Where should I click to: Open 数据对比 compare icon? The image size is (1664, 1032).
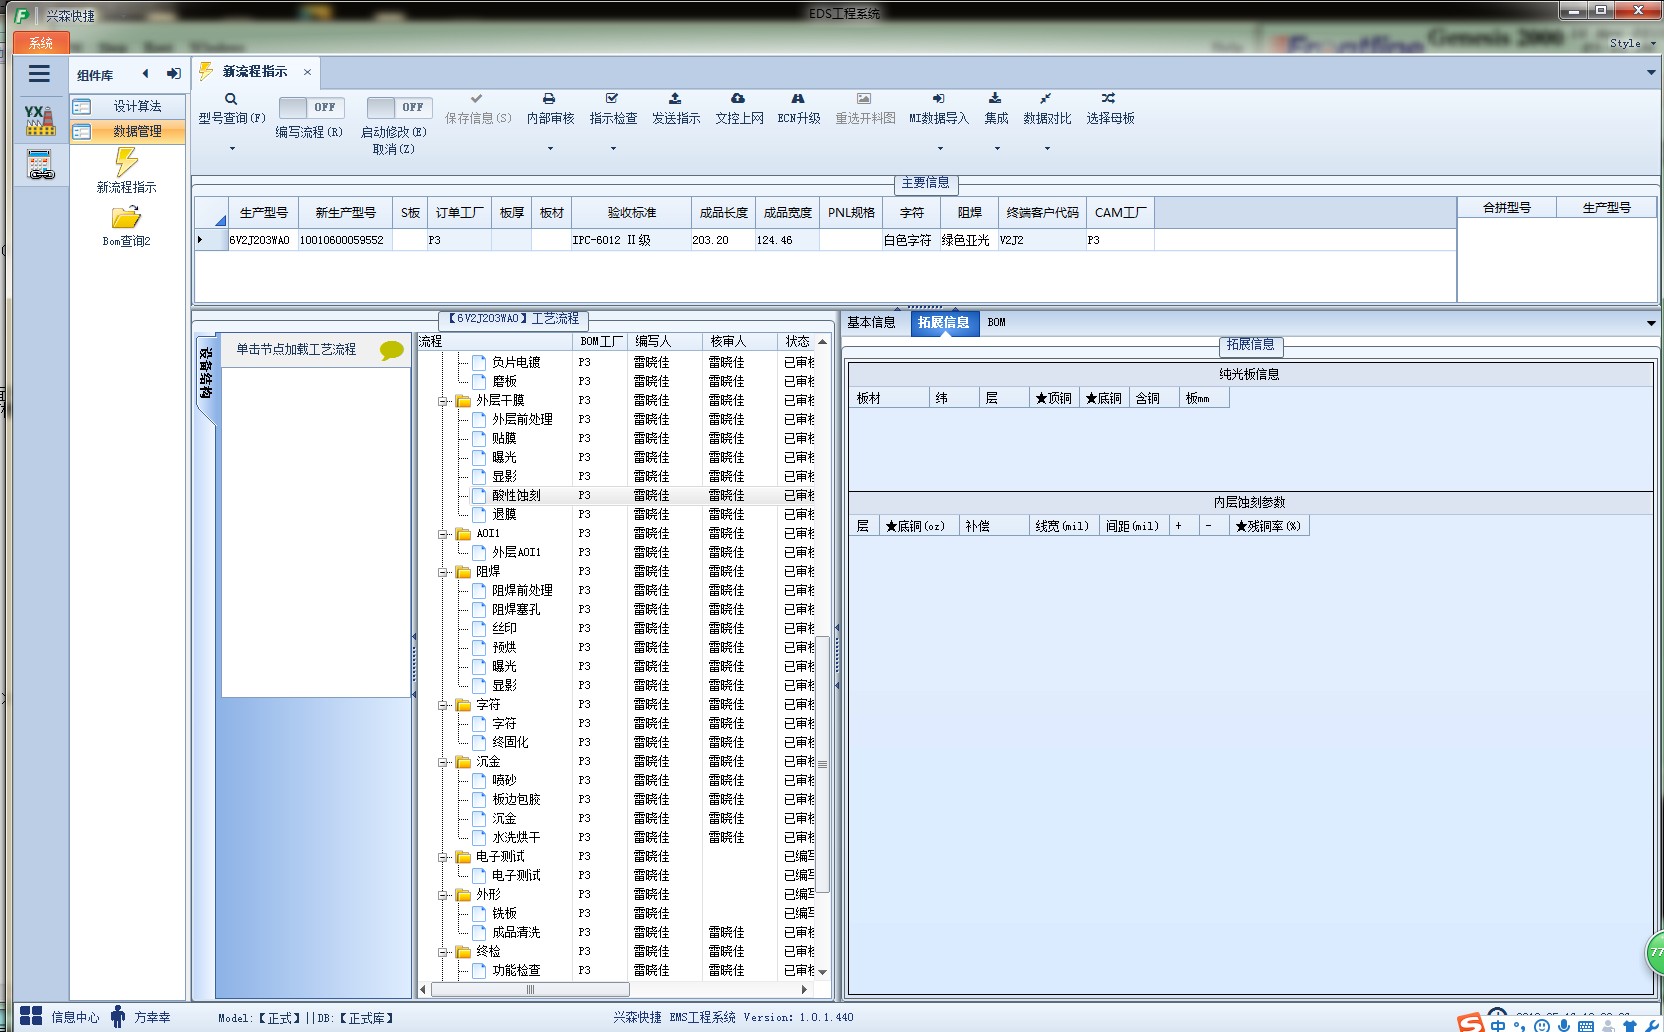1045,99
